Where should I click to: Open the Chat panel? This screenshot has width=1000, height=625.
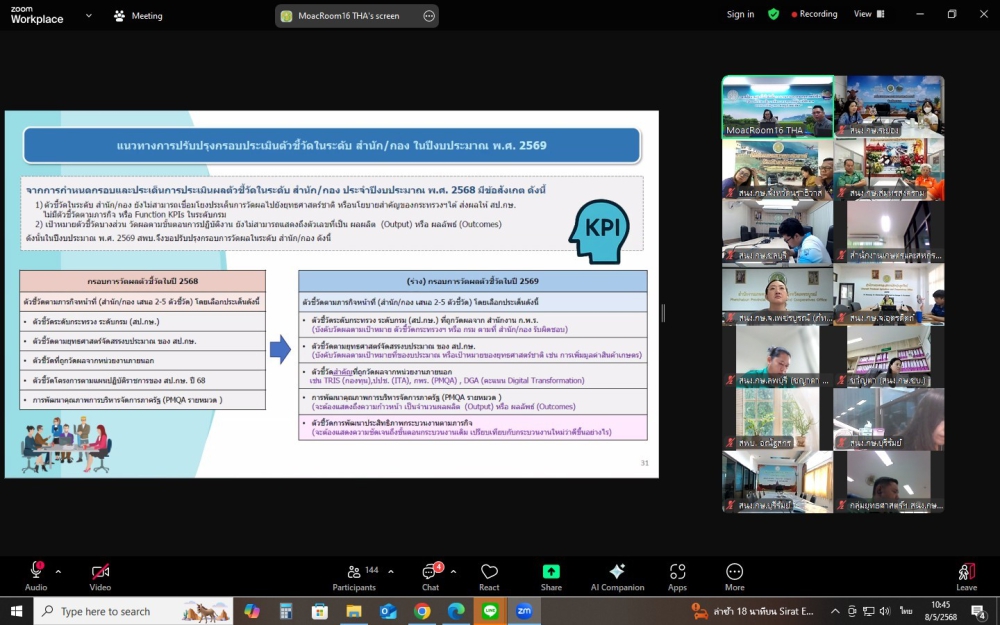(x=430, y=573)
